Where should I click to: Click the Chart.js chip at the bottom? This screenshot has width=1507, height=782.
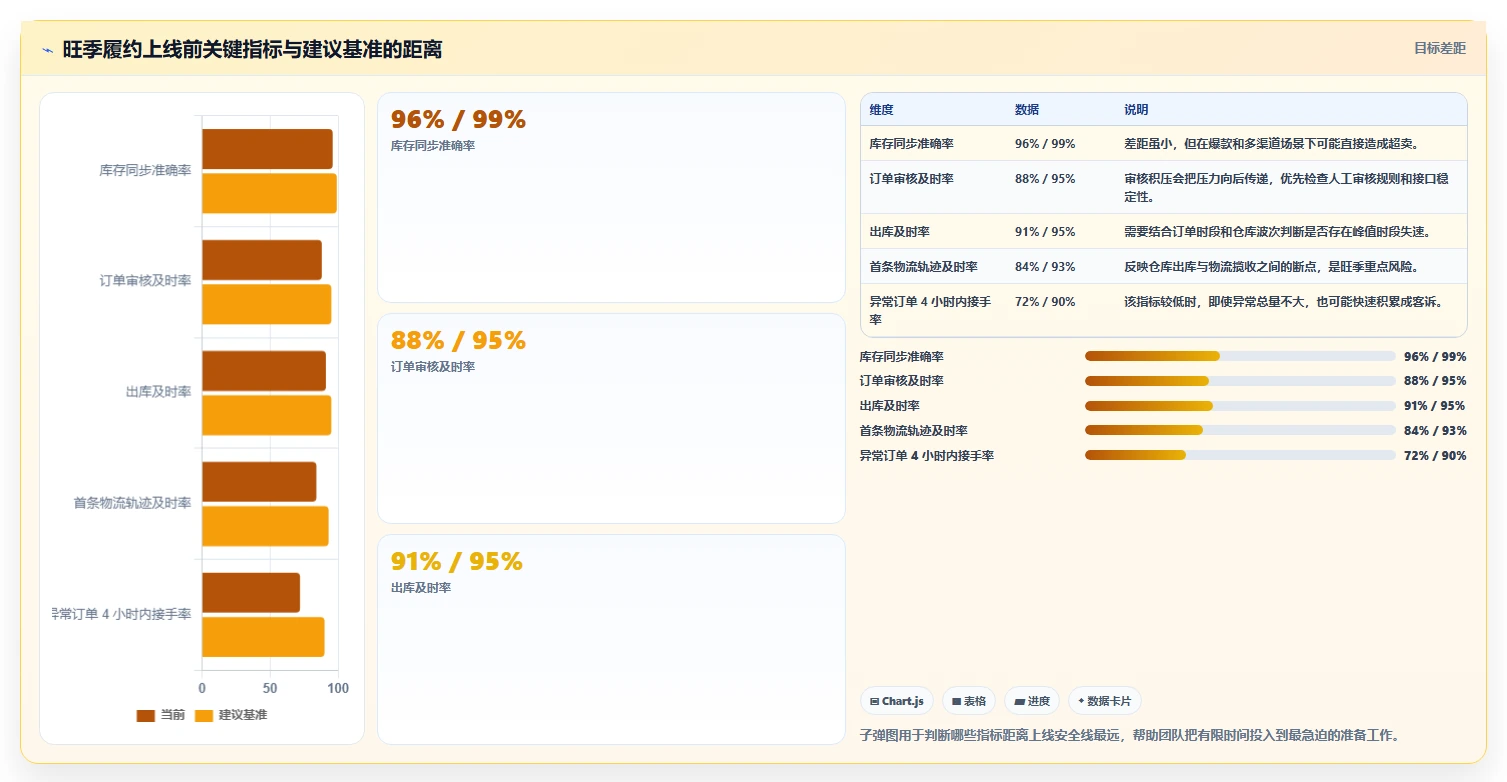click(x=897, y=701)
